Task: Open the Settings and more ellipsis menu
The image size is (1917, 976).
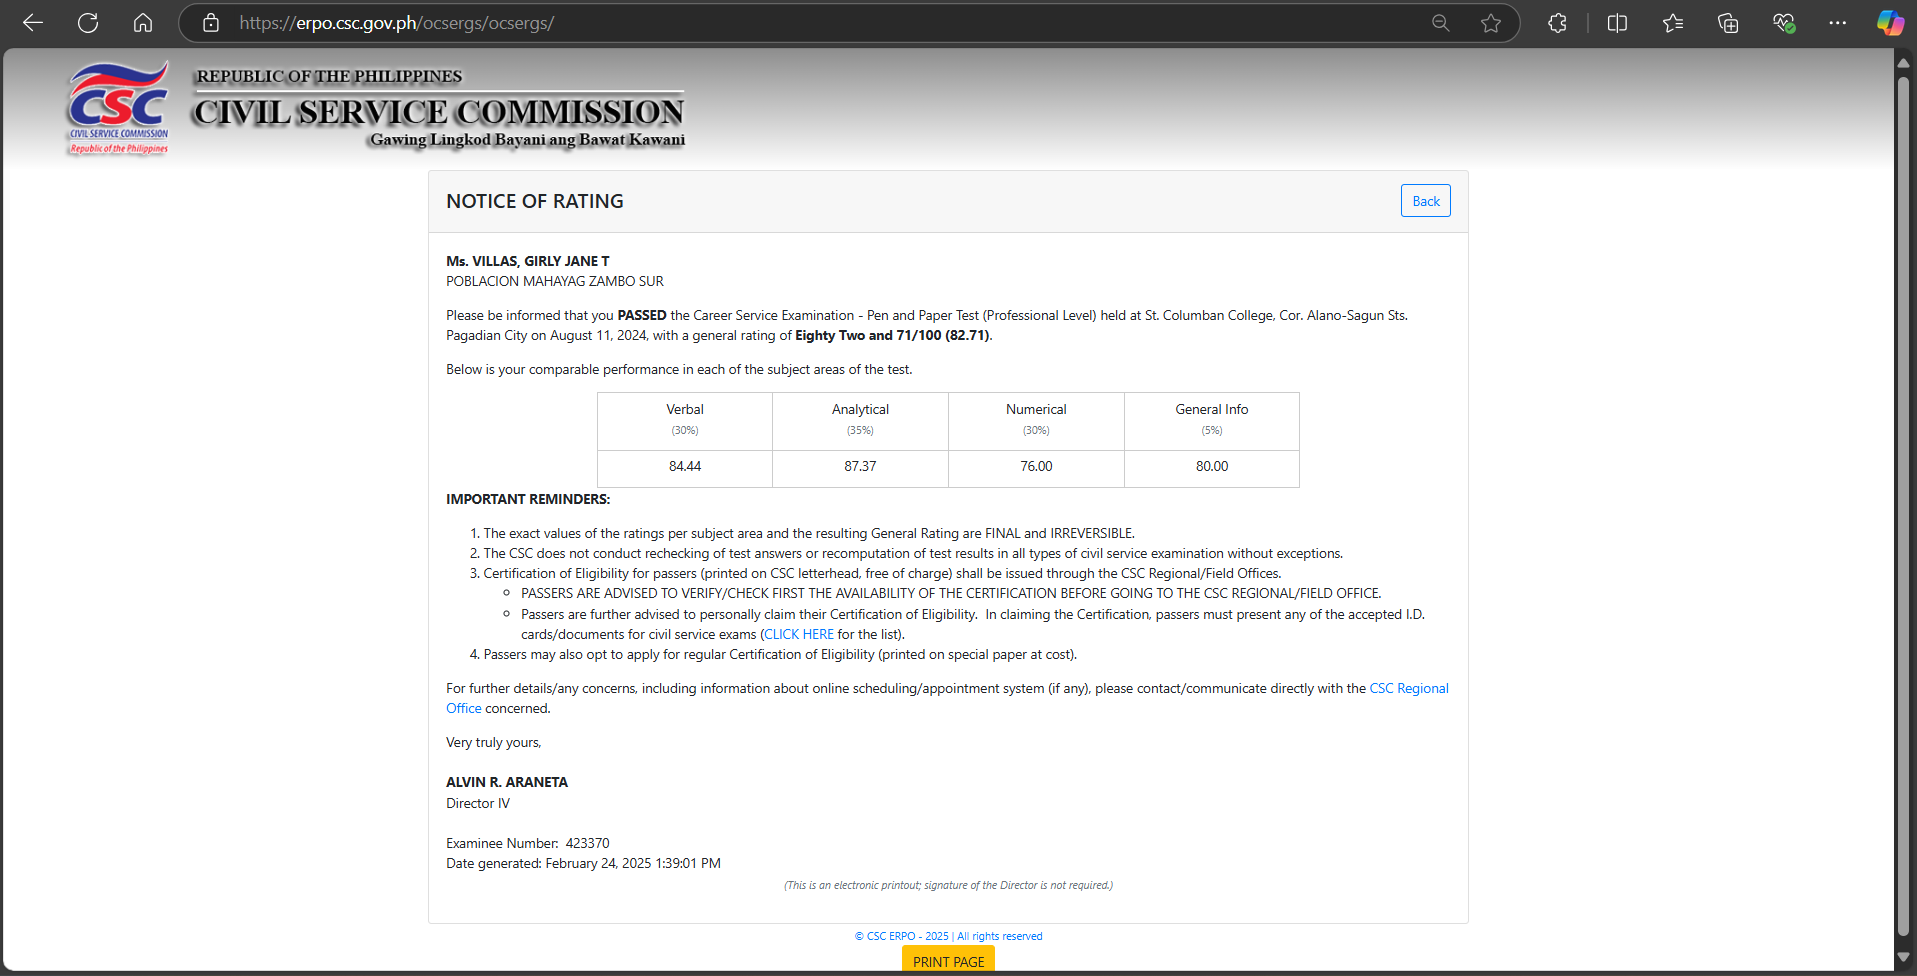Action: [1838, 23]
